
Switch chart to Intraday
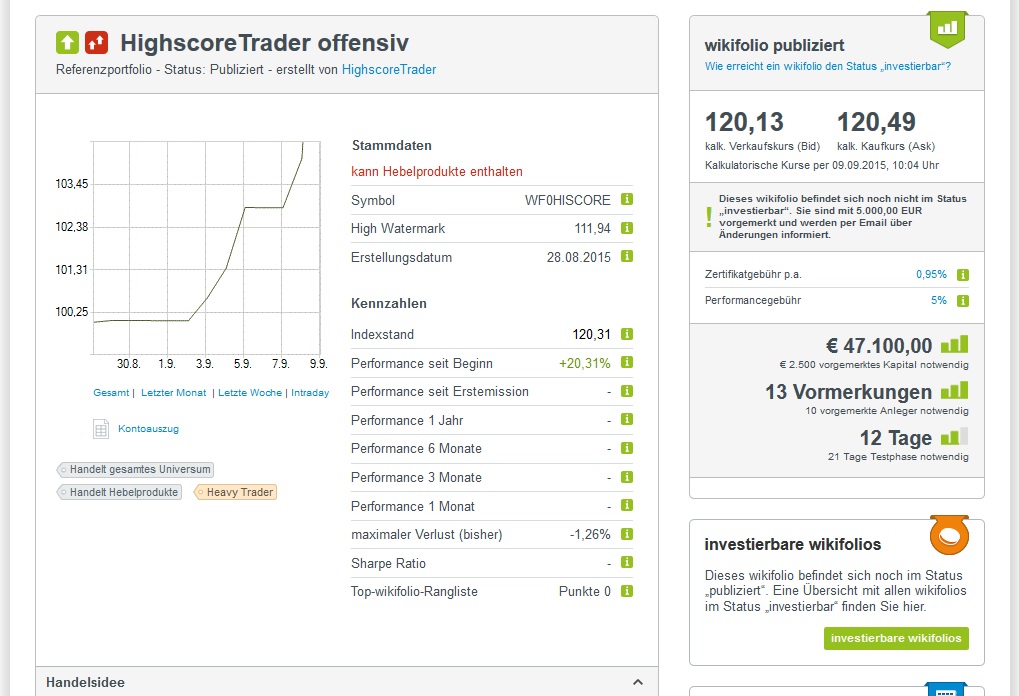310,393
